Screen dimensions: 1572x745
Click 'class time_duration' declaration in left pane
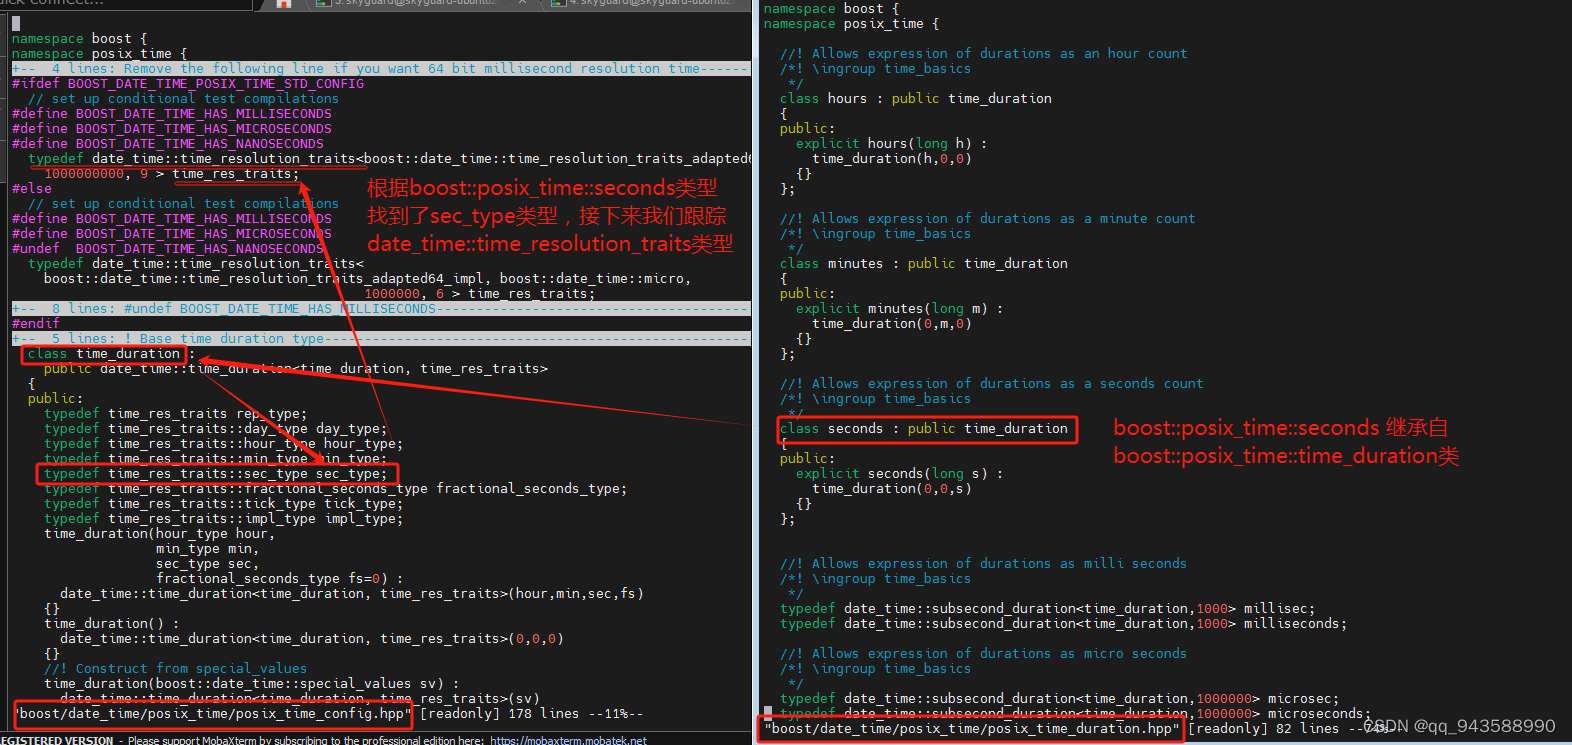(x=104, y=353)
